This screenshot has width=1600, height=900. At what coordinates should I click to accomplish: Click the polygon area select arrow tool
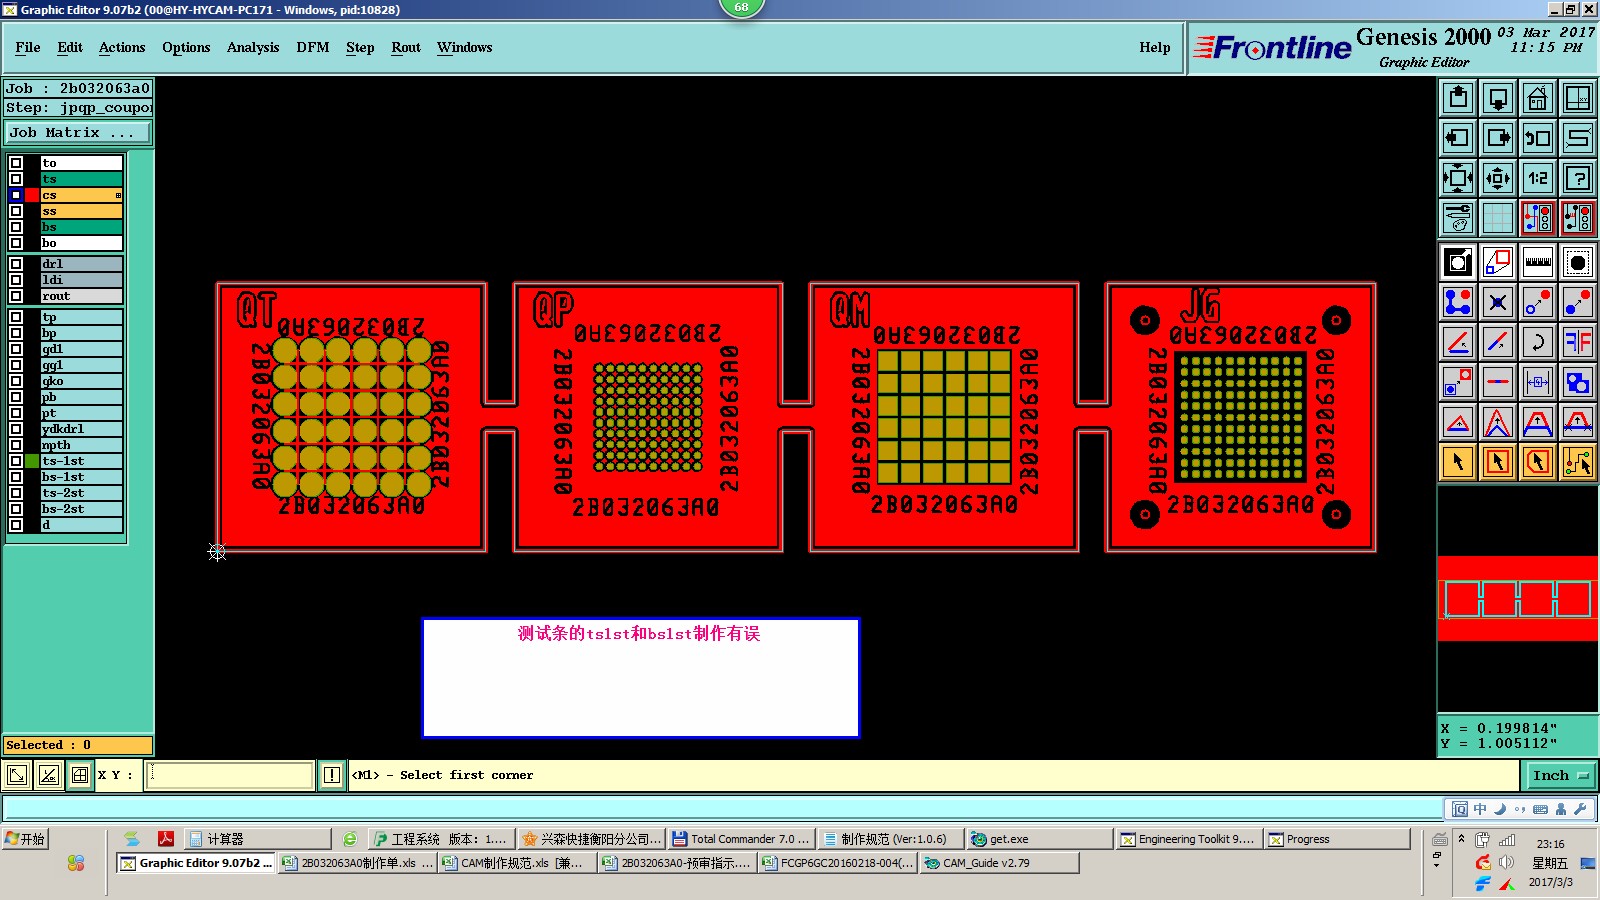pyautogui.click(x=1538, y=462)
